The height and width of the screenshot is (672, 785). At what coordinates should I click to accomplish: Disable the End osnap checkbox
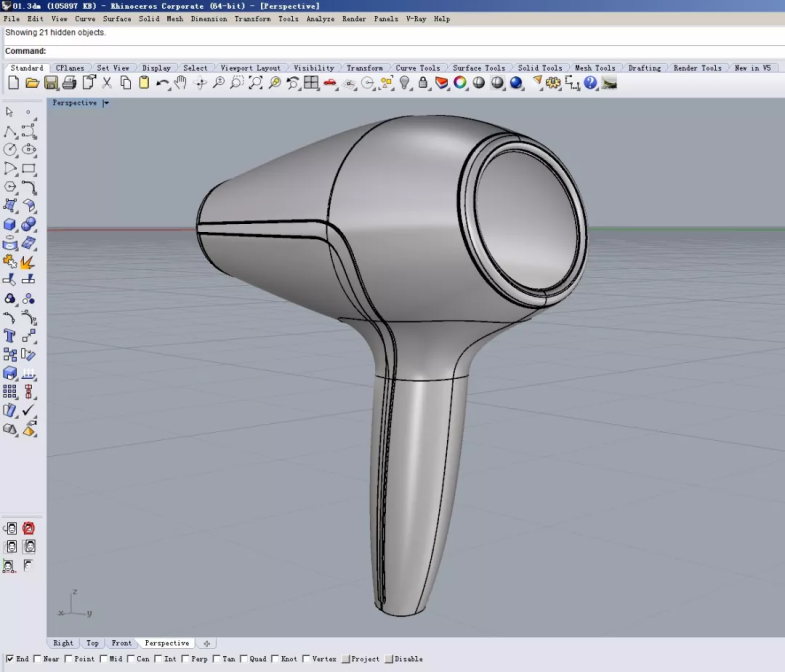point(10,659)
